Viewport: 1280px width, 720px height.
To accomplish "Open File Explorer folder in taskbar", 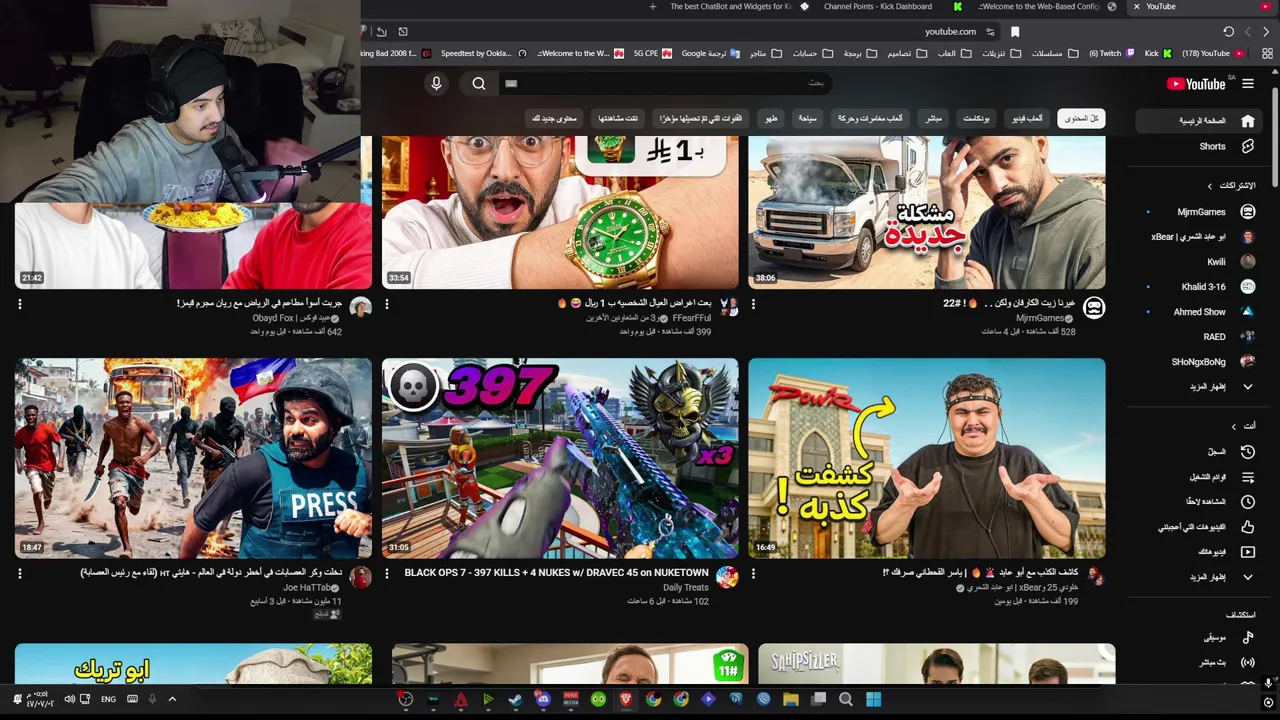I will pyautogui.click(x=790, y=700).
